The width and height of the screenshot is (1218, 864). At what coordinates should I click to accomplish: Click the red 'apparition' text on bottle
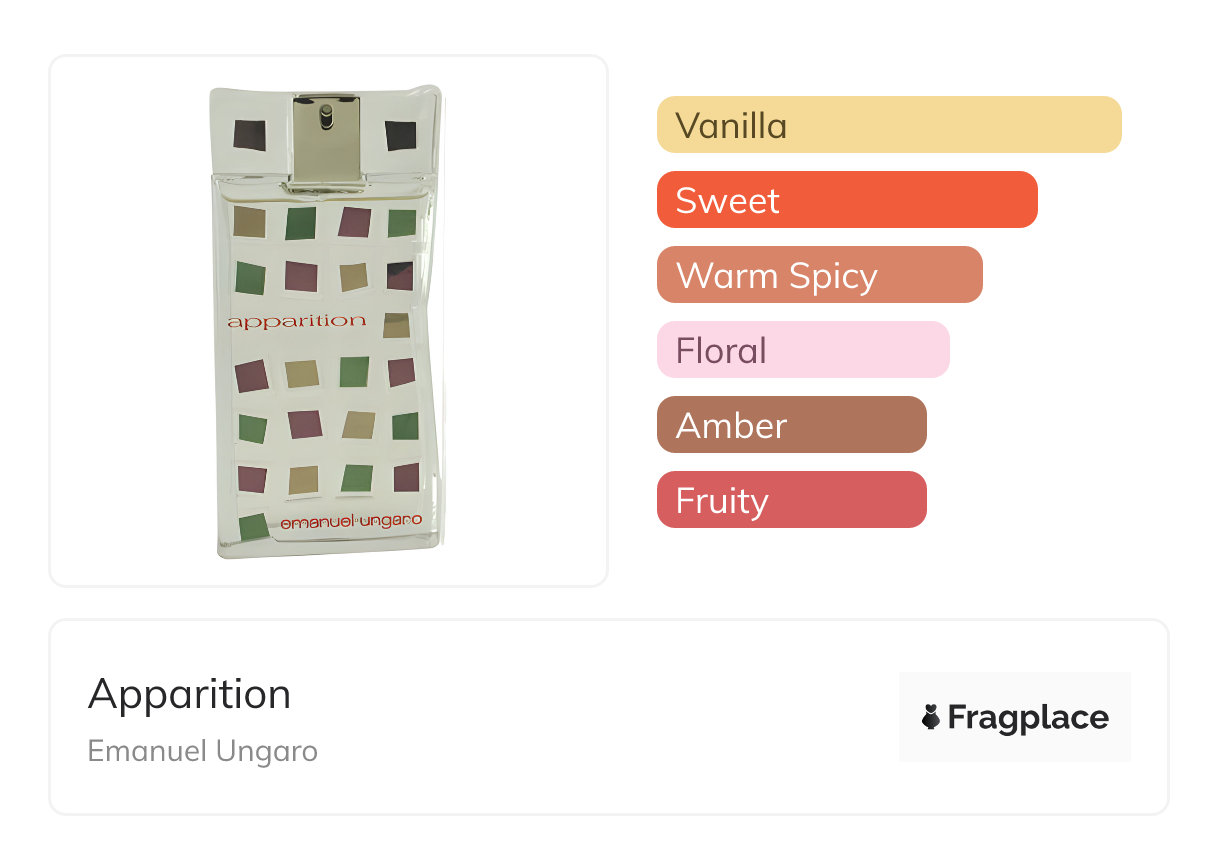297,322
